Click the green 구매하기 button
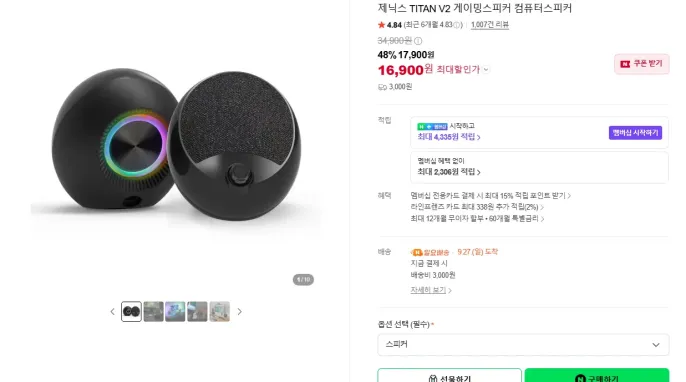Screen dimensions: 686x382 (x=597, y=375)
